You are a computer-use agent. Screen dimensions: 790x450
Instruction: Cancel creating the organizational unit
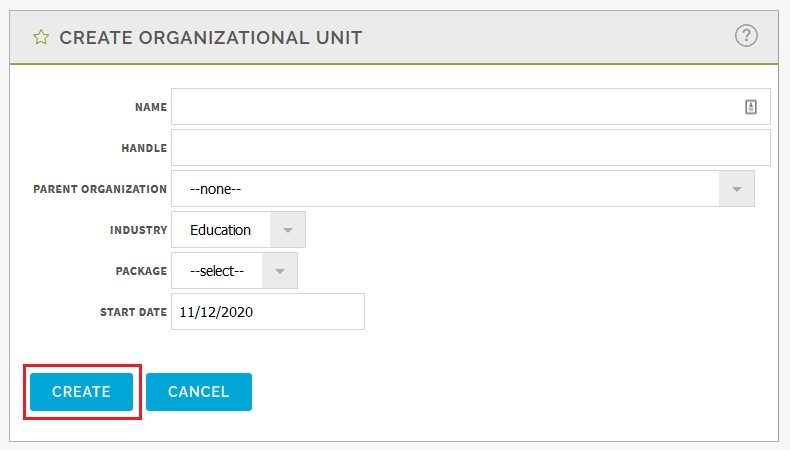point(198,392)
